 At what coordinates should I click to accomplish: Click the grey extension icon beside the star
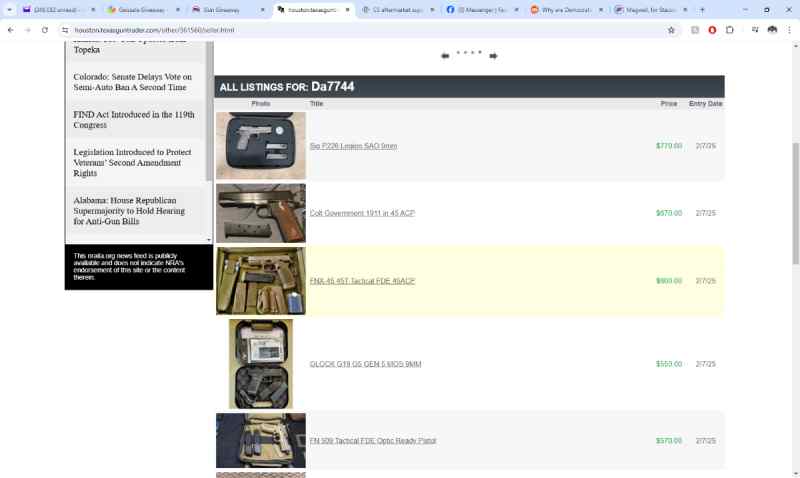coord(695,30)
